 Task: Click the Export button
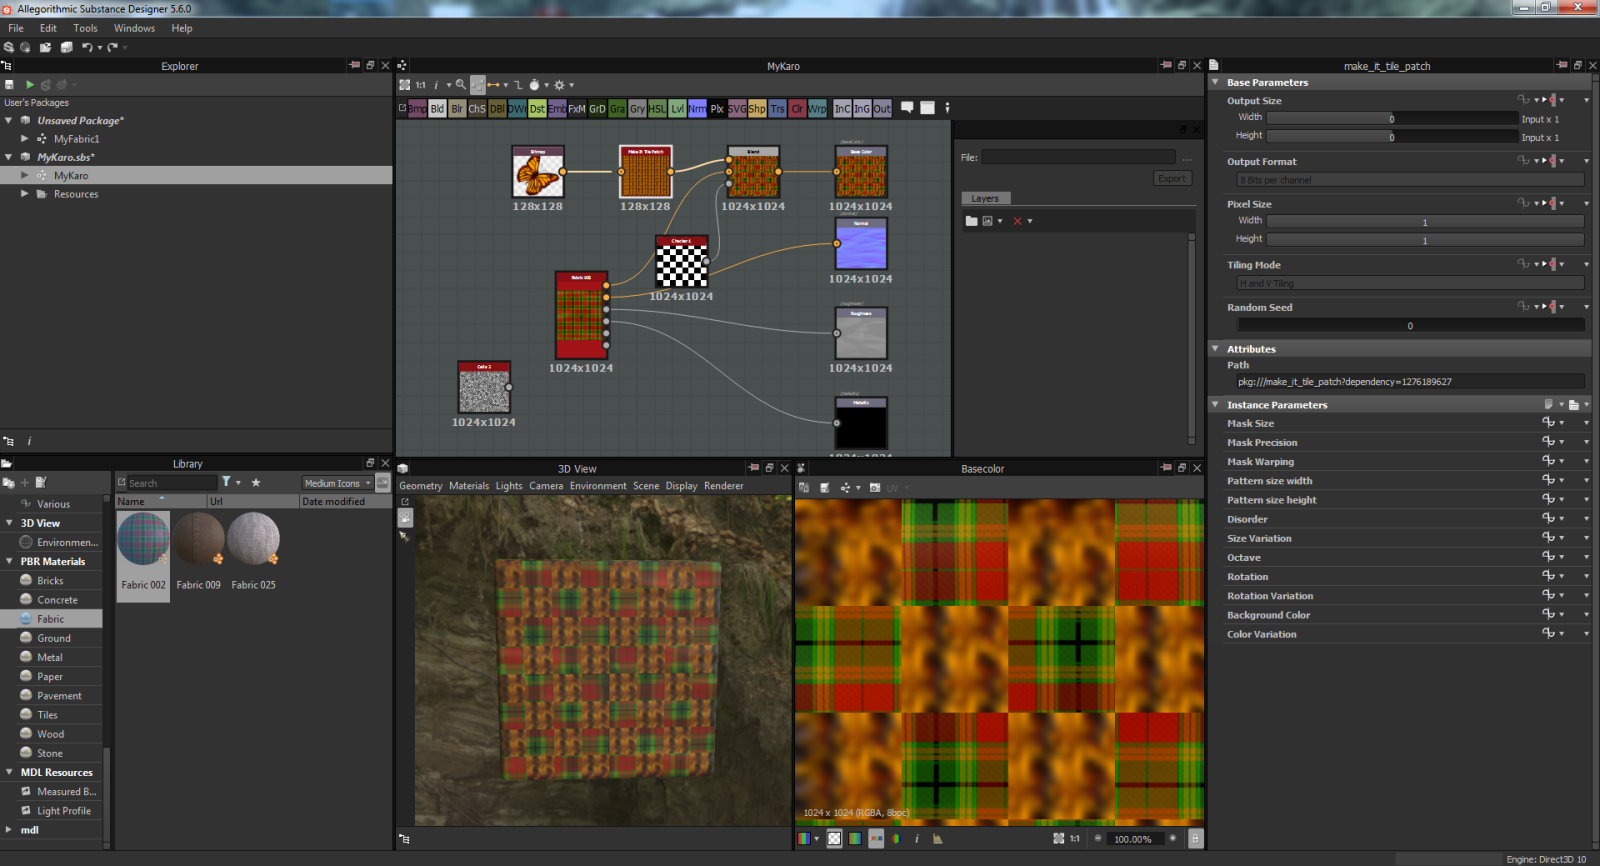coord(1172,178)
